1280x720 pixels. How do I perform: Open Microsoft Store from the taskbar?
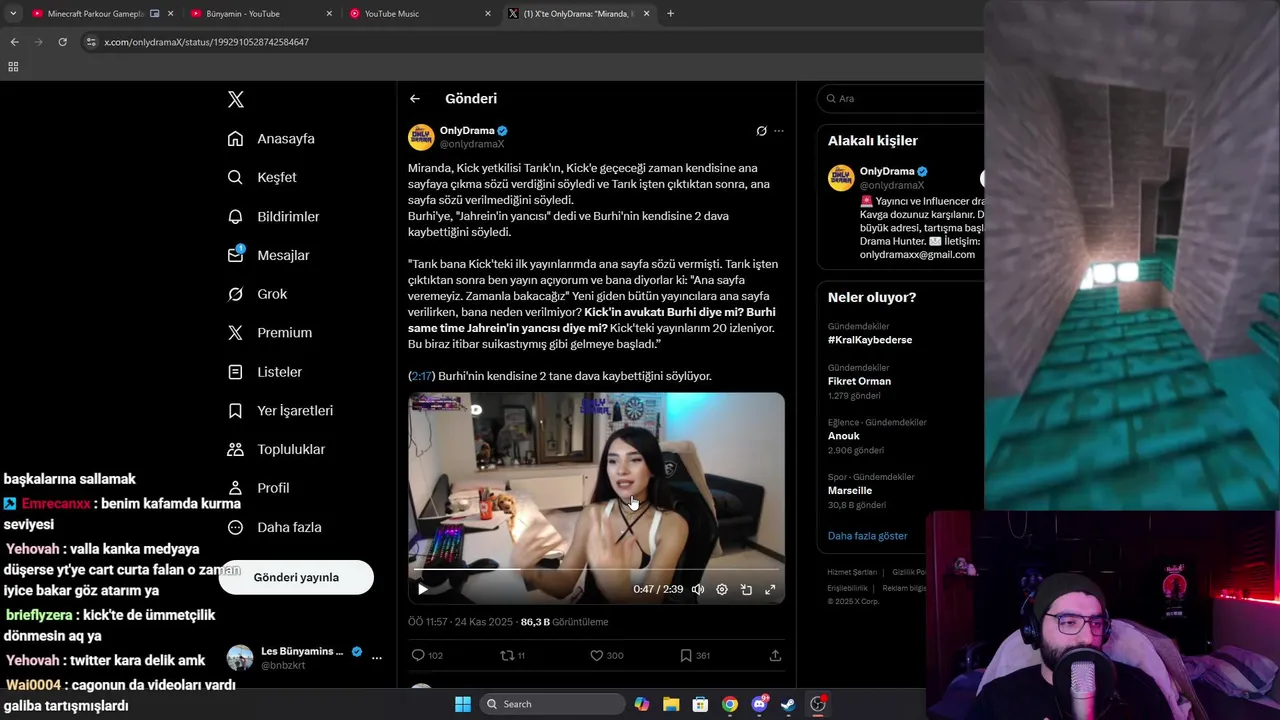click(700, 704)
